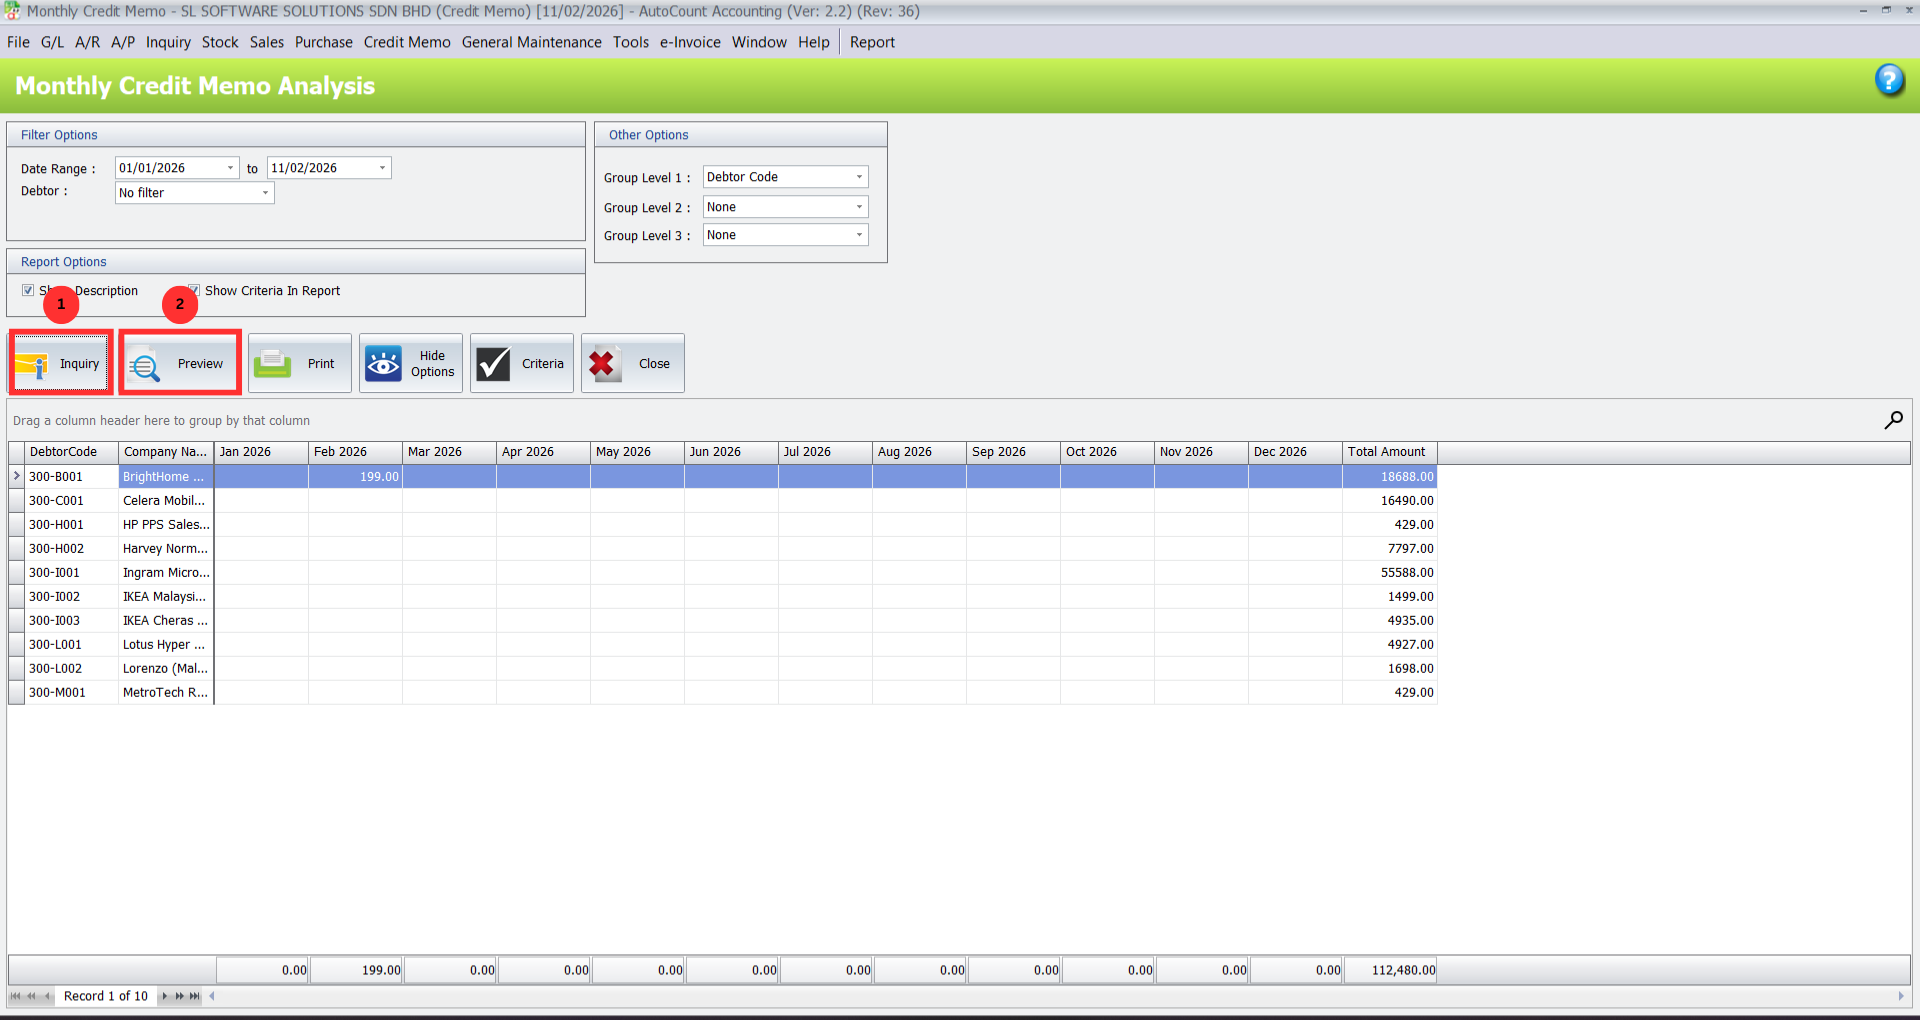Click the Total Amount column header
Screen dimensions: 1920x1020
(x=1388, y=452)
